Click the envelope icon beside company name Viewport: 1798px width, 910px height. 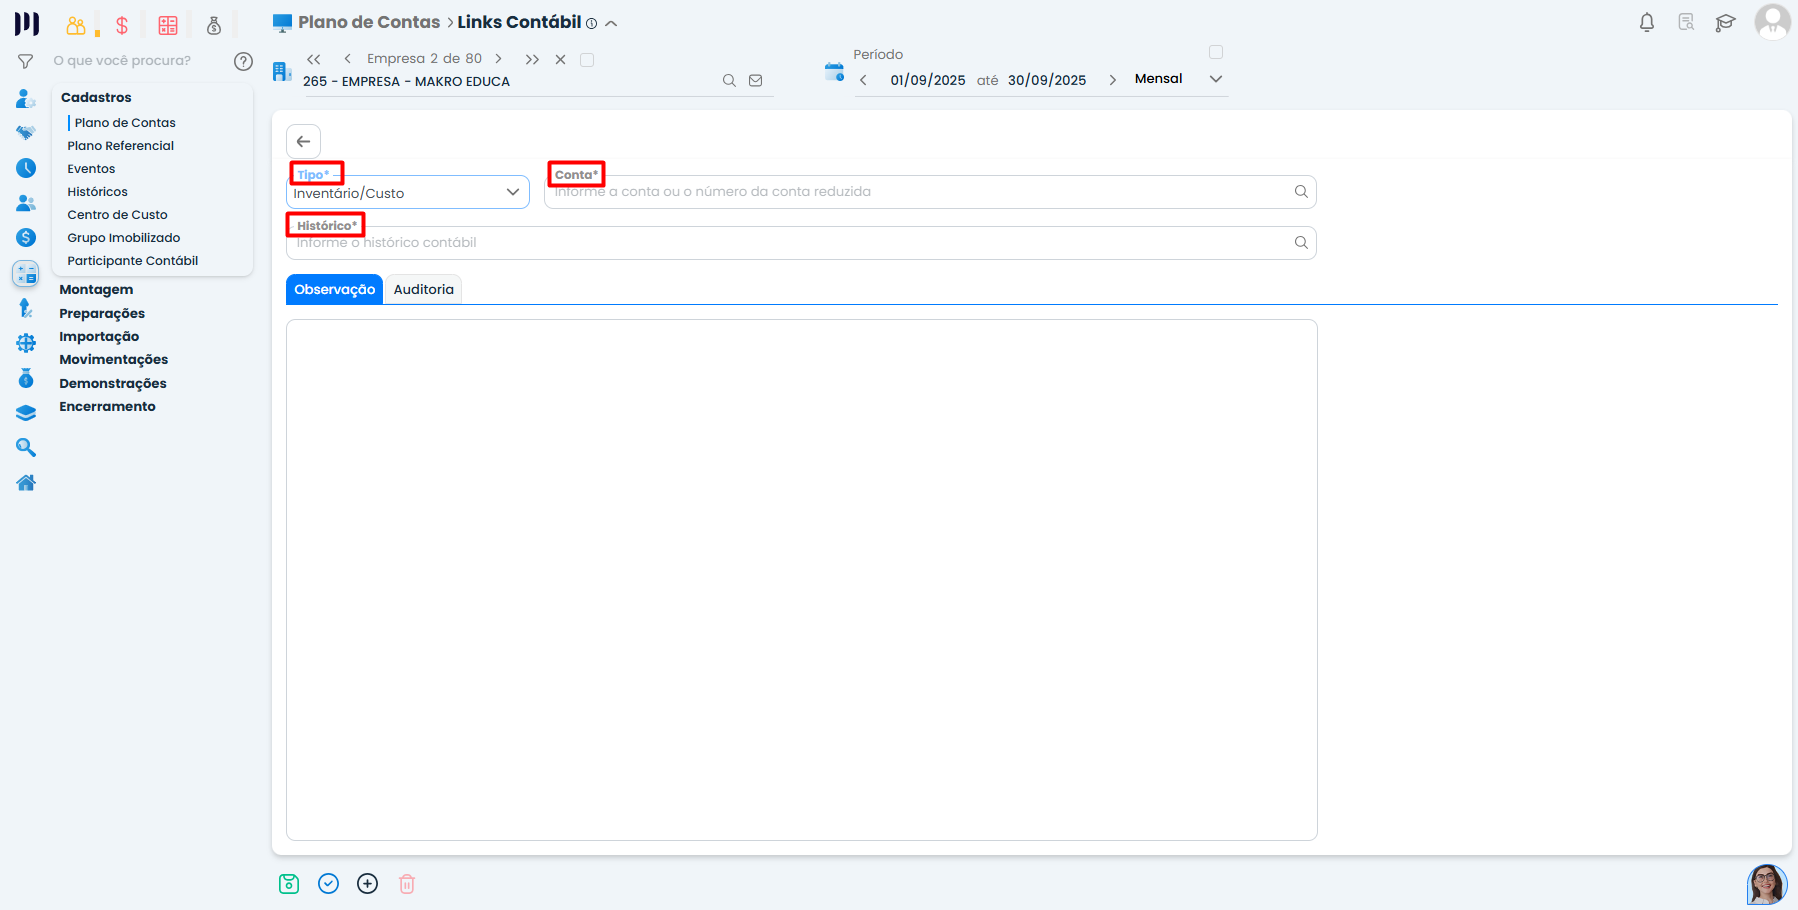(756, 81)
